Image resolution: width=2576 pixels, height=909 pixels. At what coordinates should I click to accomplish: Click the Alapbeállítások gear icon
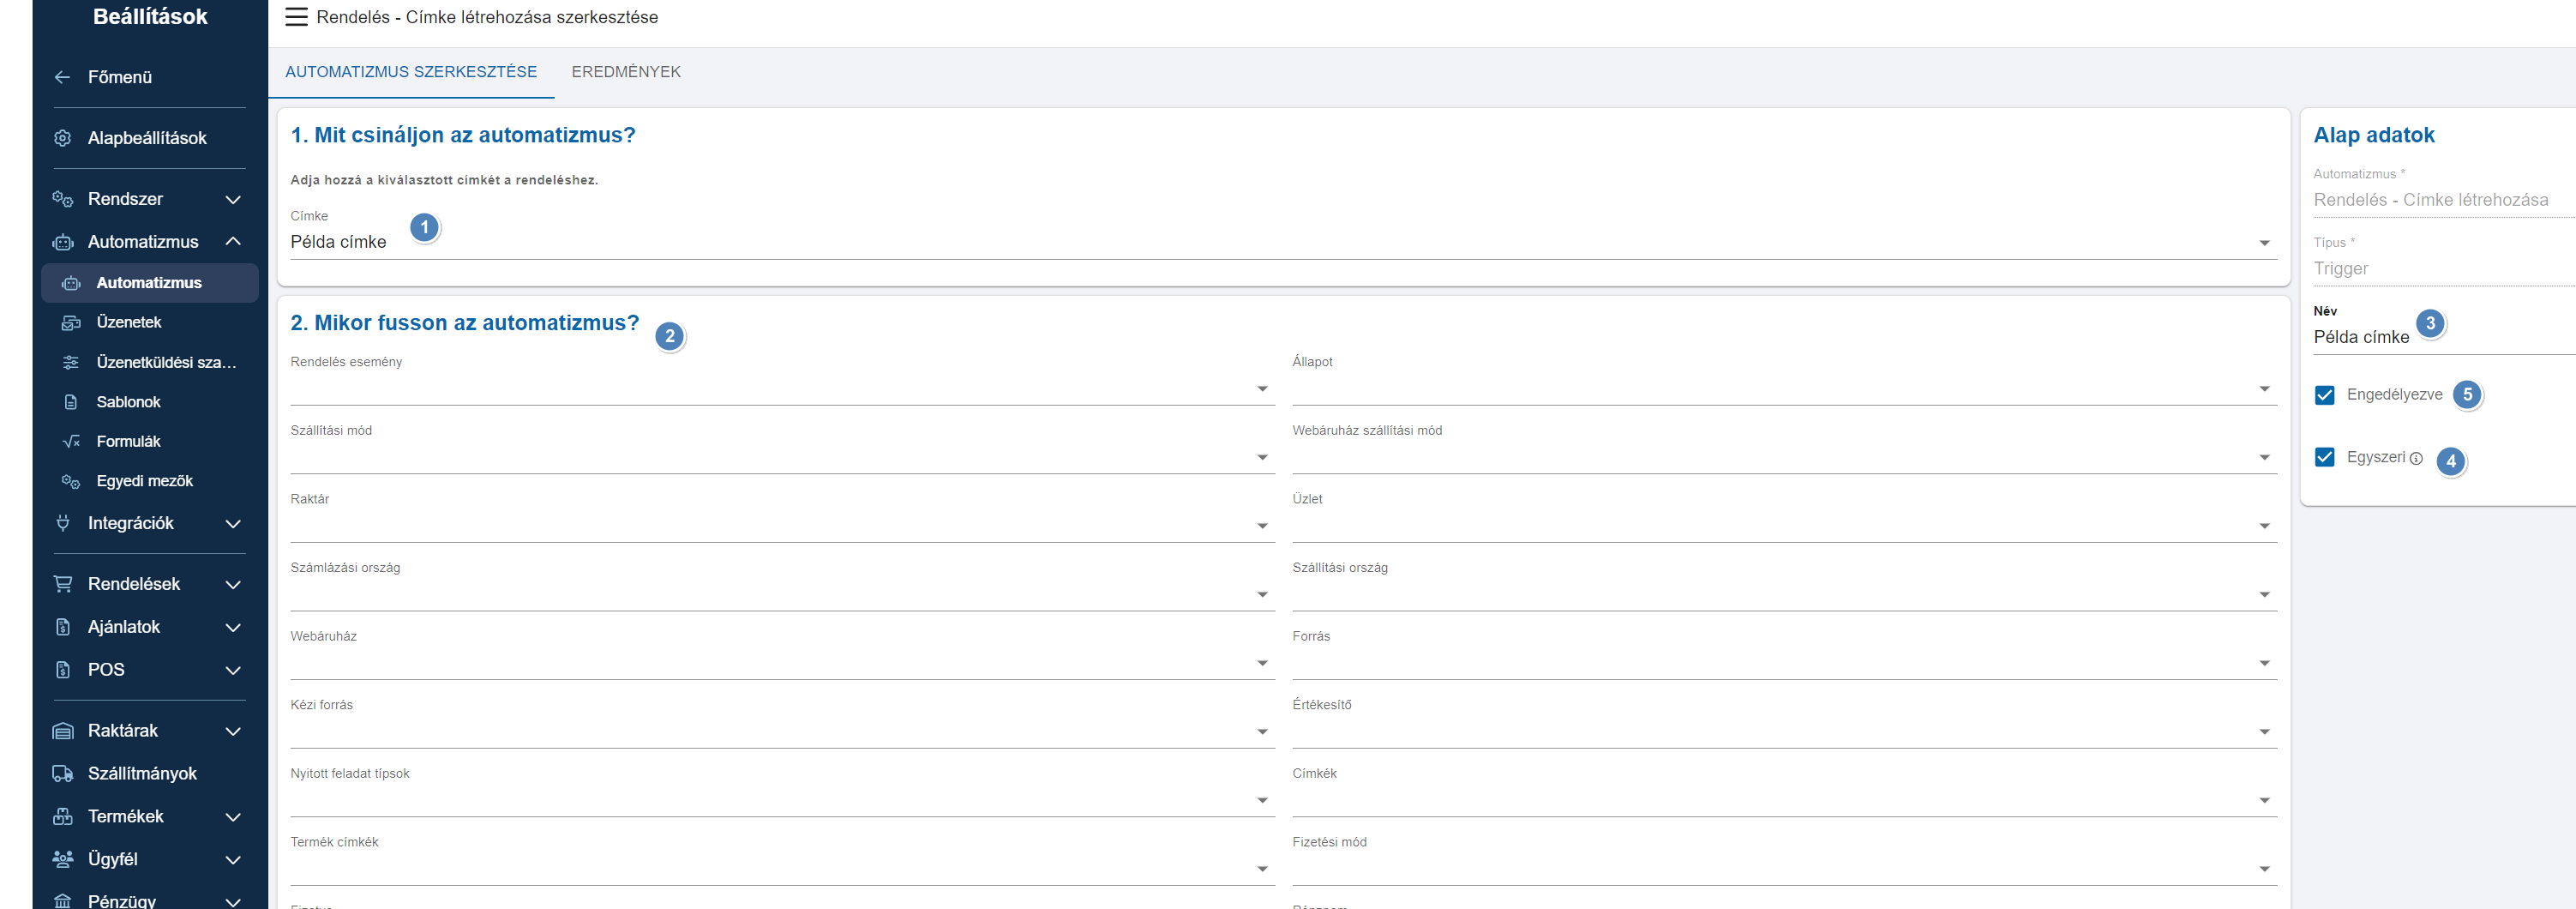(62, 138)
